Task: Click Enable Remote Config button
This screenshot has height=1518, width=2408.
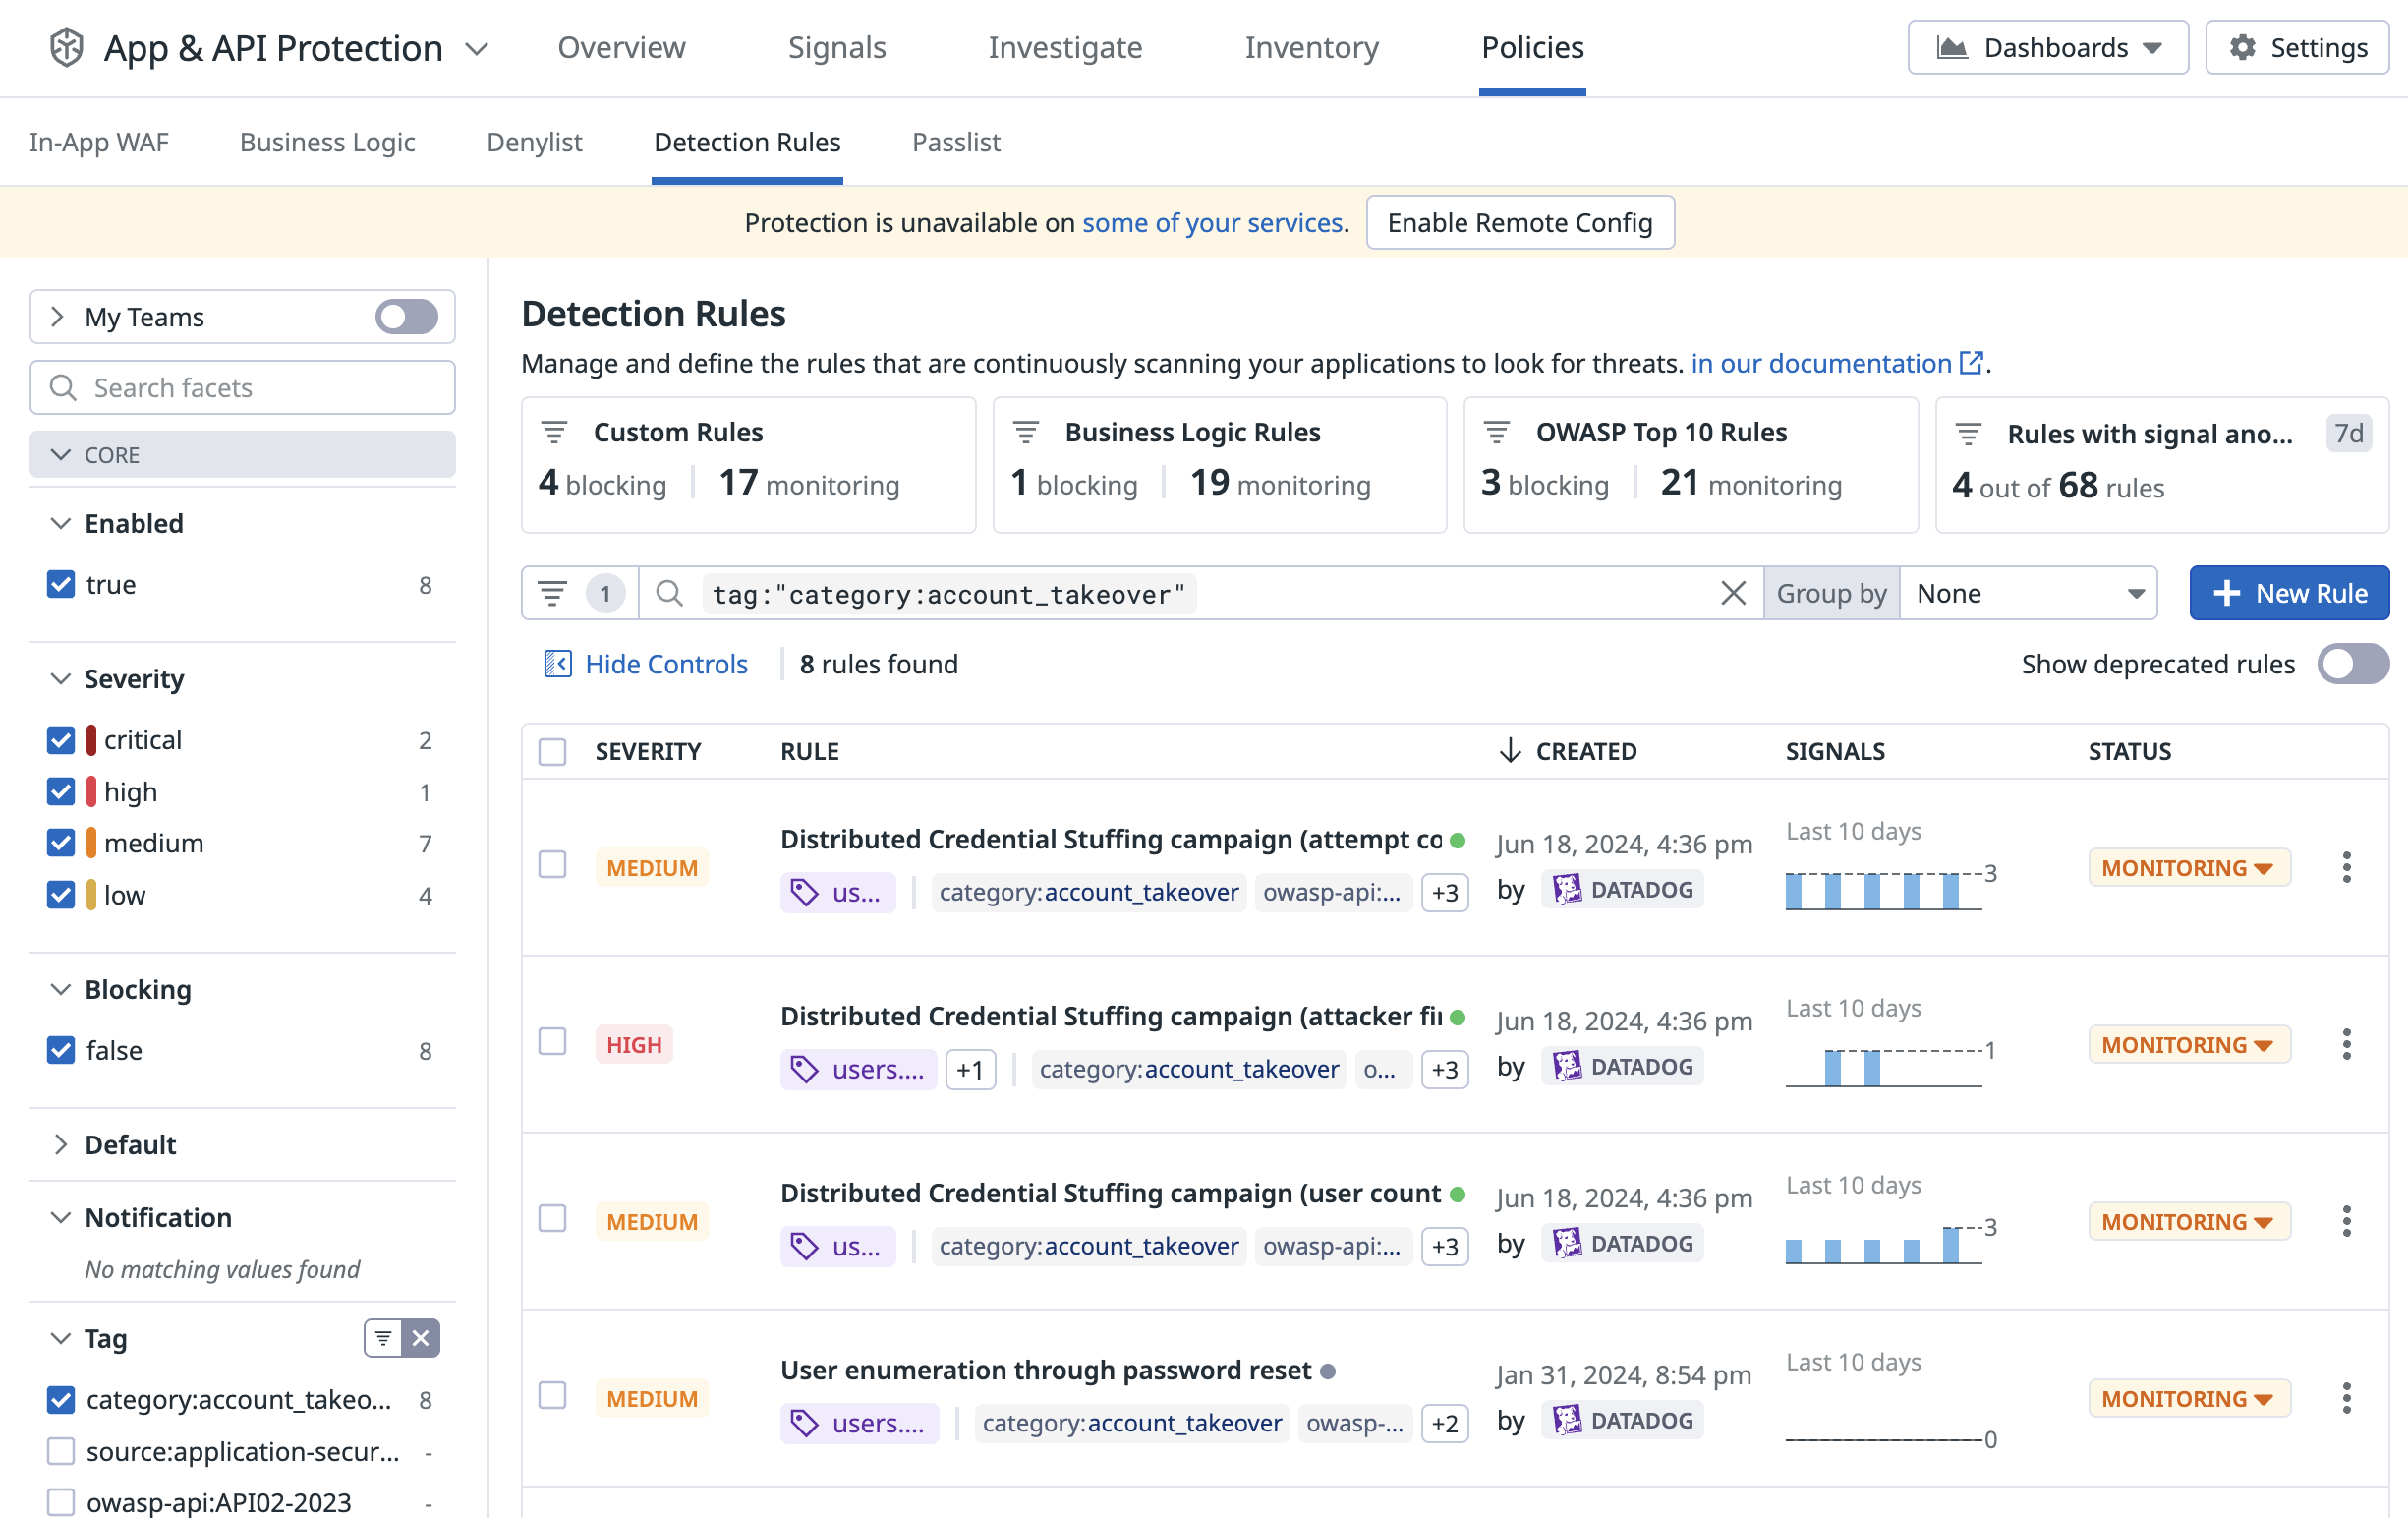Action: point(1519,222)
